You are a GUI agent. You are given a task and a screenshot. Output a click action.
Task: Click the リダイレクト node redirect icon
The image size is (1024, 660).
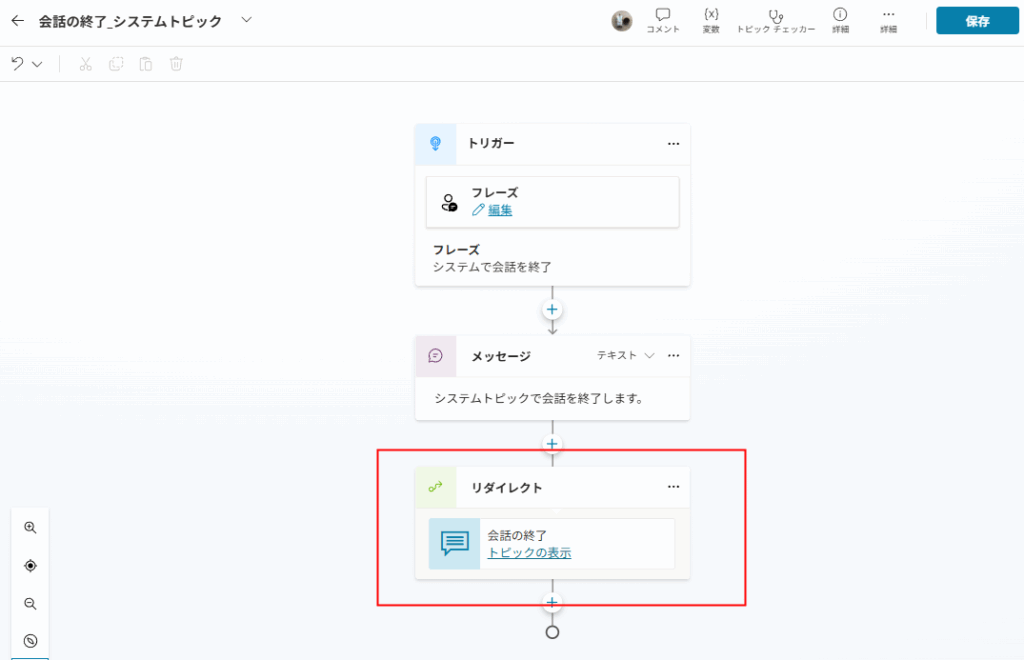(x=436, y=487)
